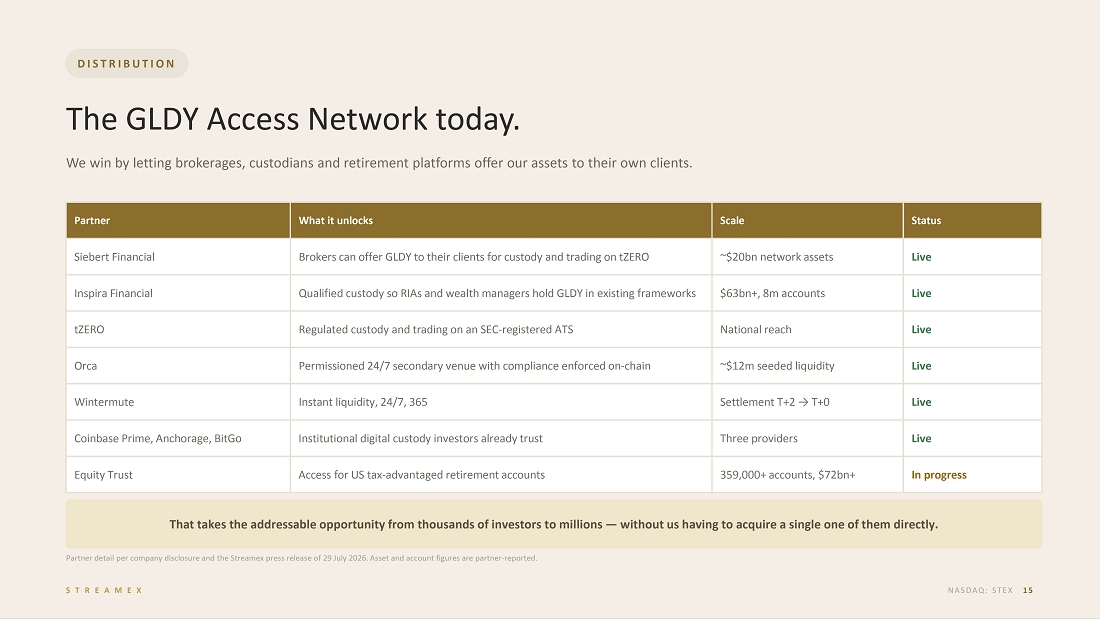Select 'Coinbase Prime, Anchorage, BitGo' cell
Viewport: 1100px width, 619px height.
point(178,439)
